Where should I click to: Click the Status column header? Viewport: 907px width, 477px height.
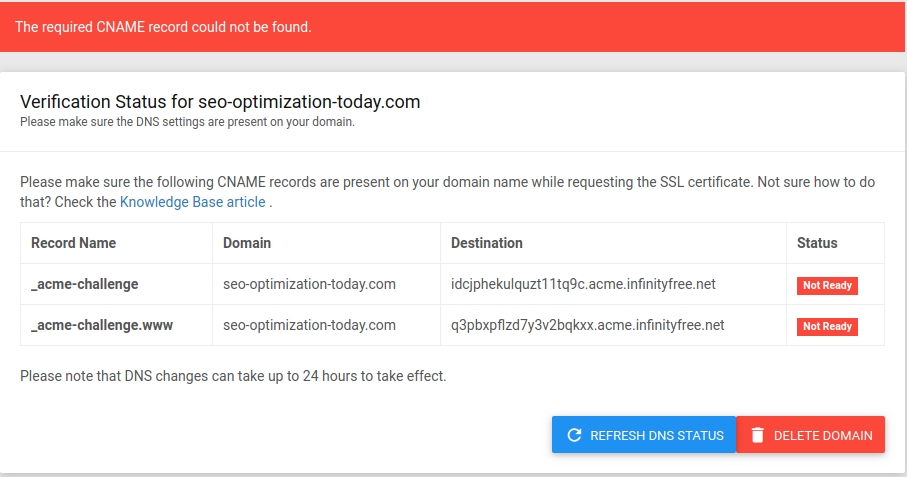click(817, 243)
